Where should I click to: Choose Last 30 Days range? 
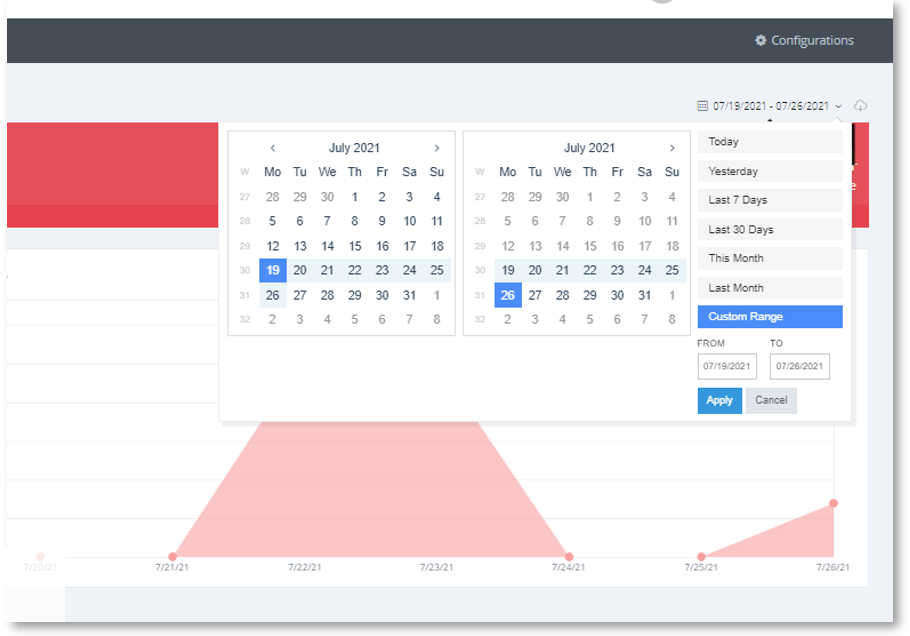(770, 229)
